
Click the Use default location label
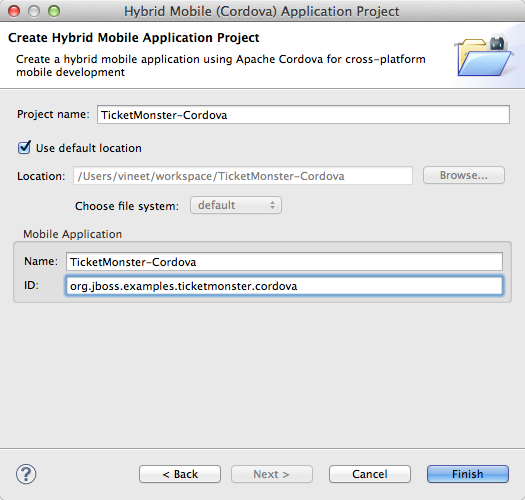[x=89, y=148]
